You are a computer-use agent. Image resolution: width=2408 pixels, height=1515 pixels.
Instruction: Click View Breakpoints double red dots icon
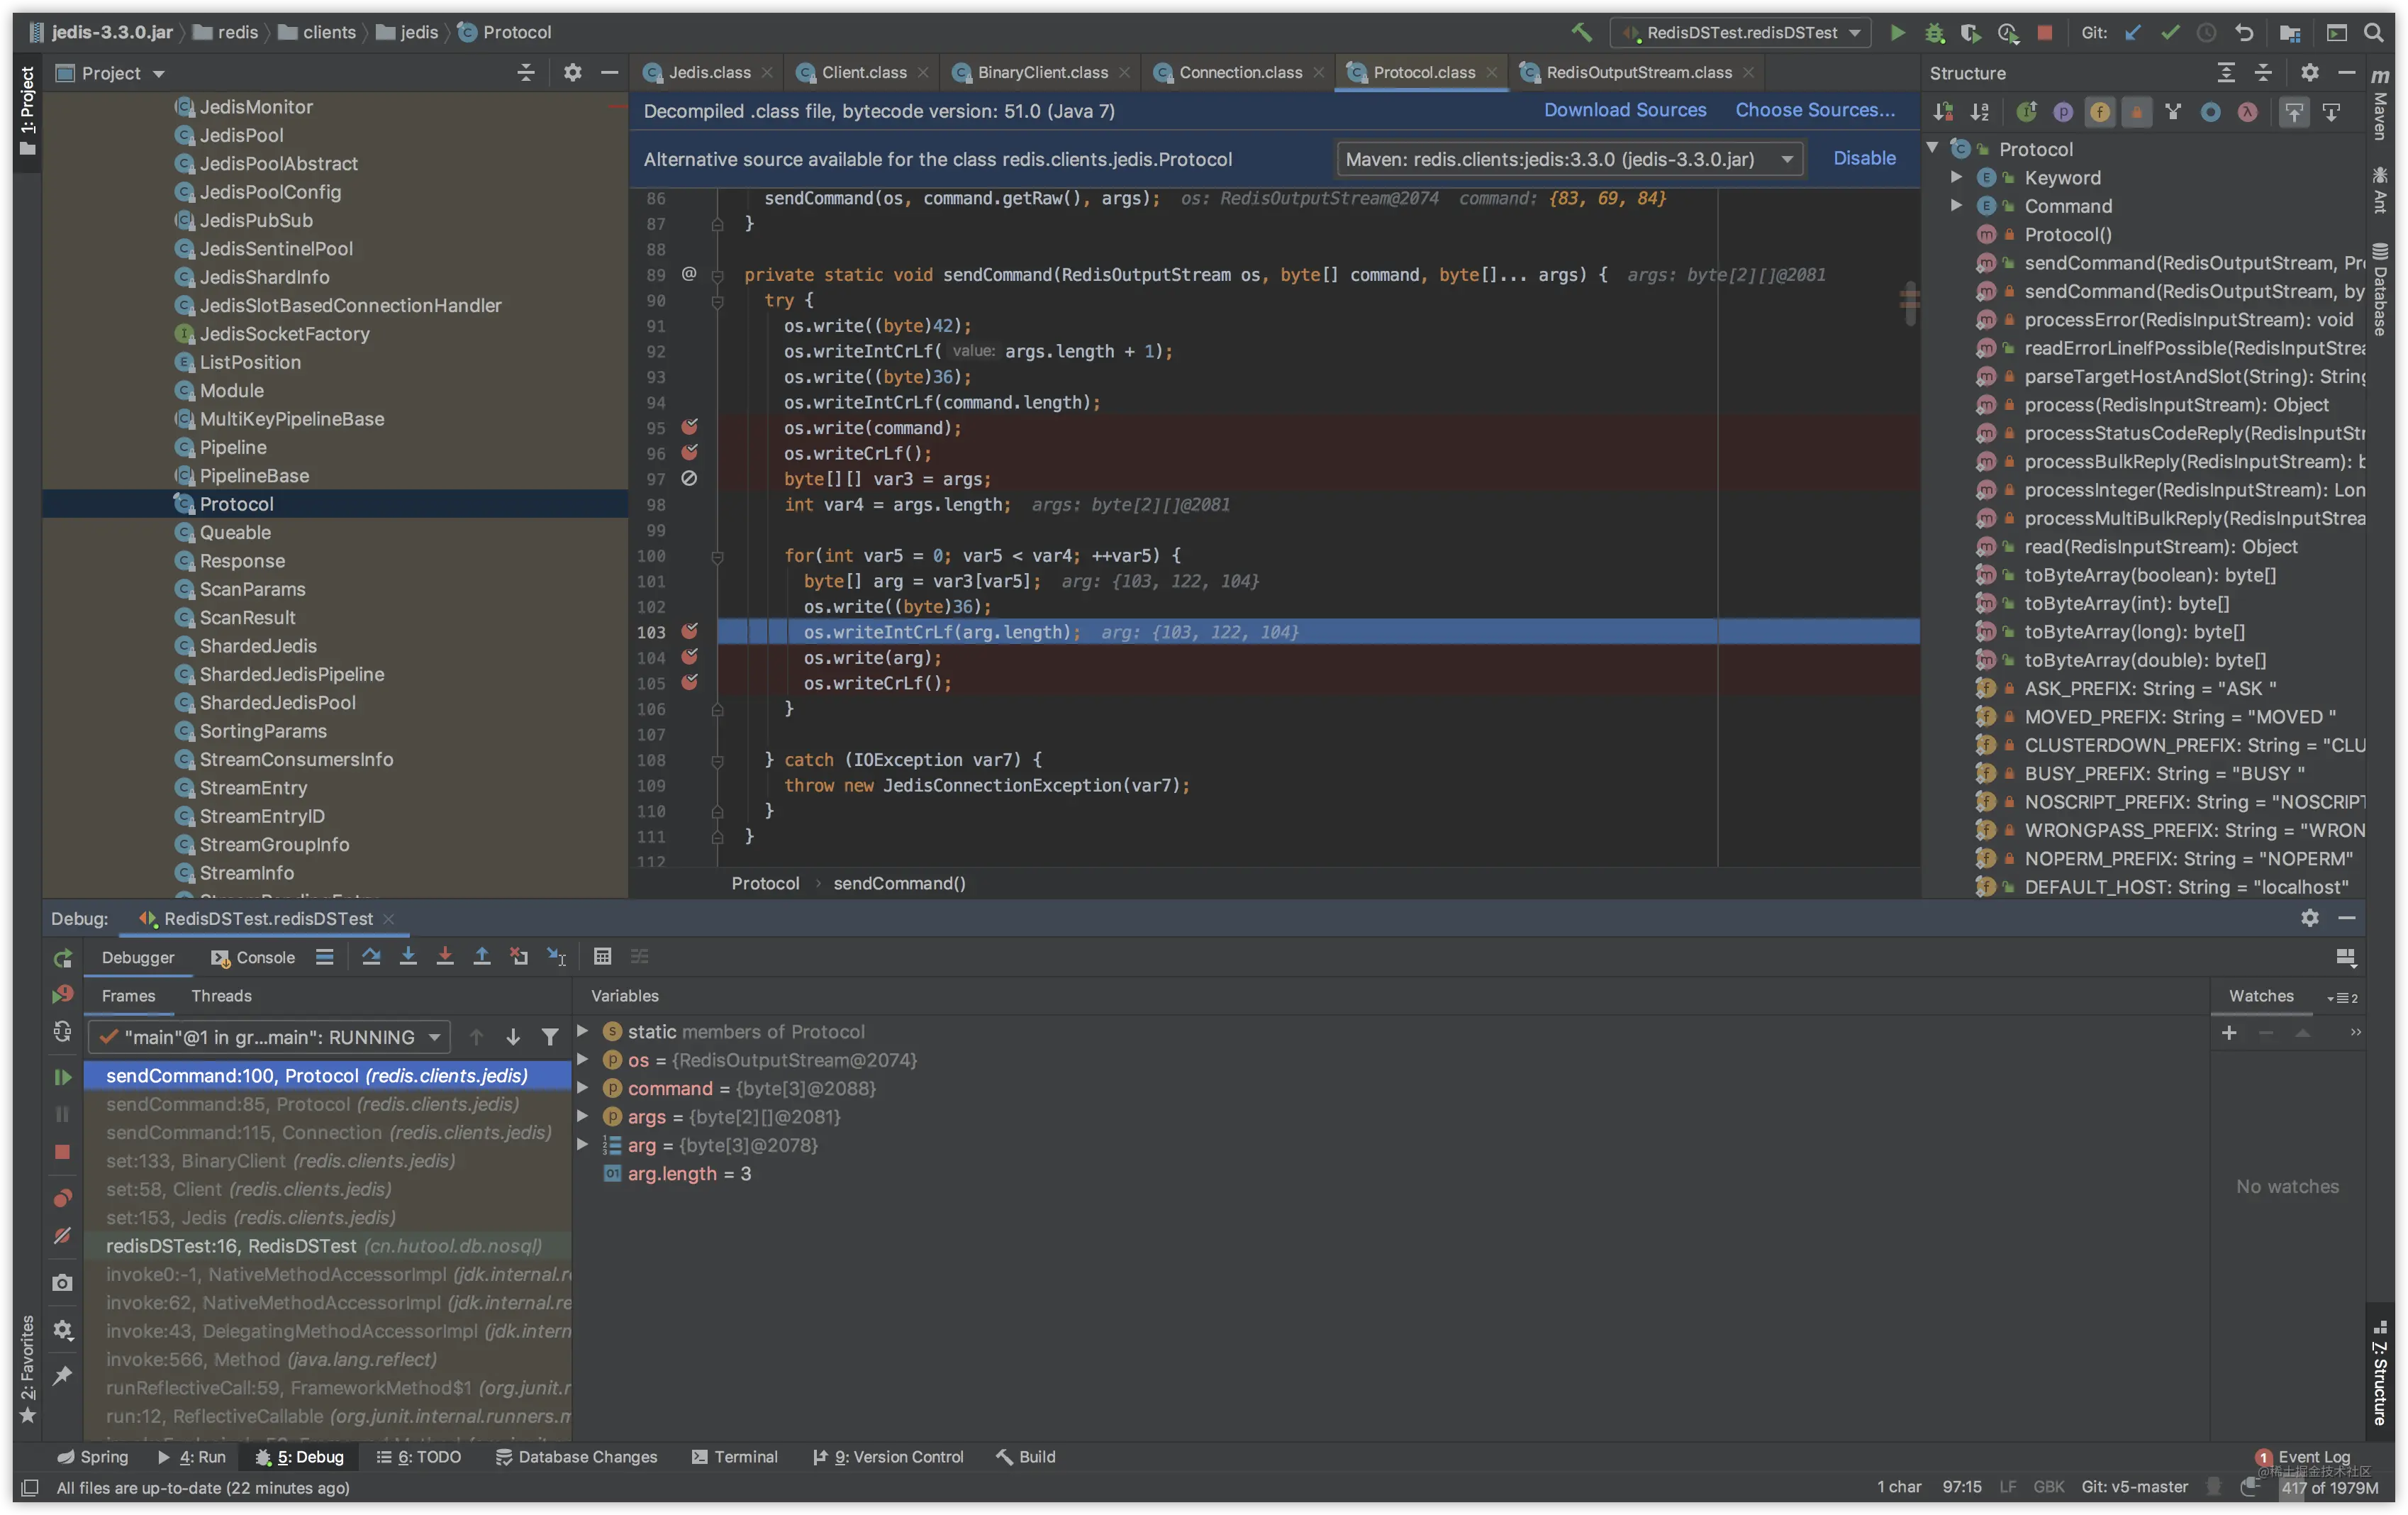(62, 1198)
